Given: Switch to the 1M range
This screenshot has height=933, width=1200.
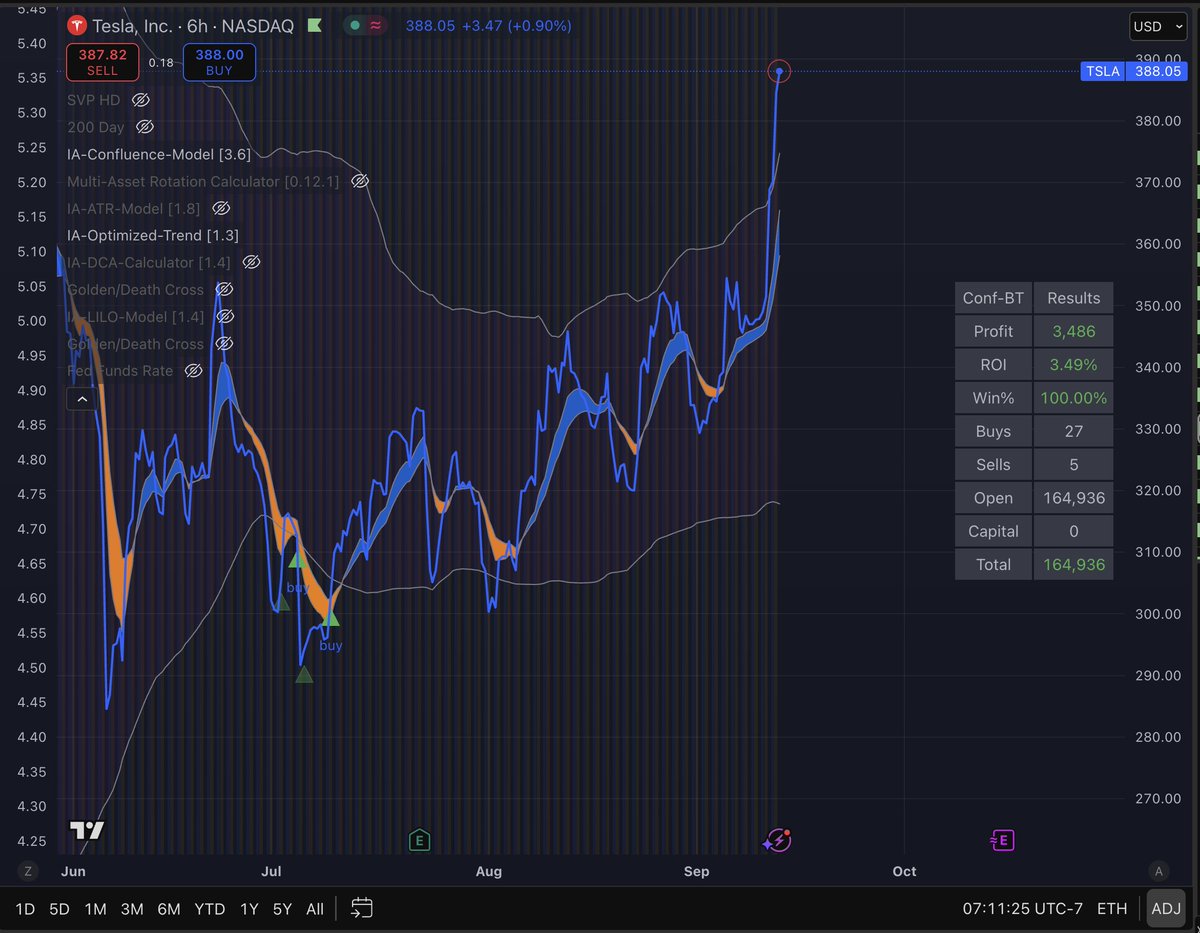Looking at the screenshot, I should pos(96,909).
